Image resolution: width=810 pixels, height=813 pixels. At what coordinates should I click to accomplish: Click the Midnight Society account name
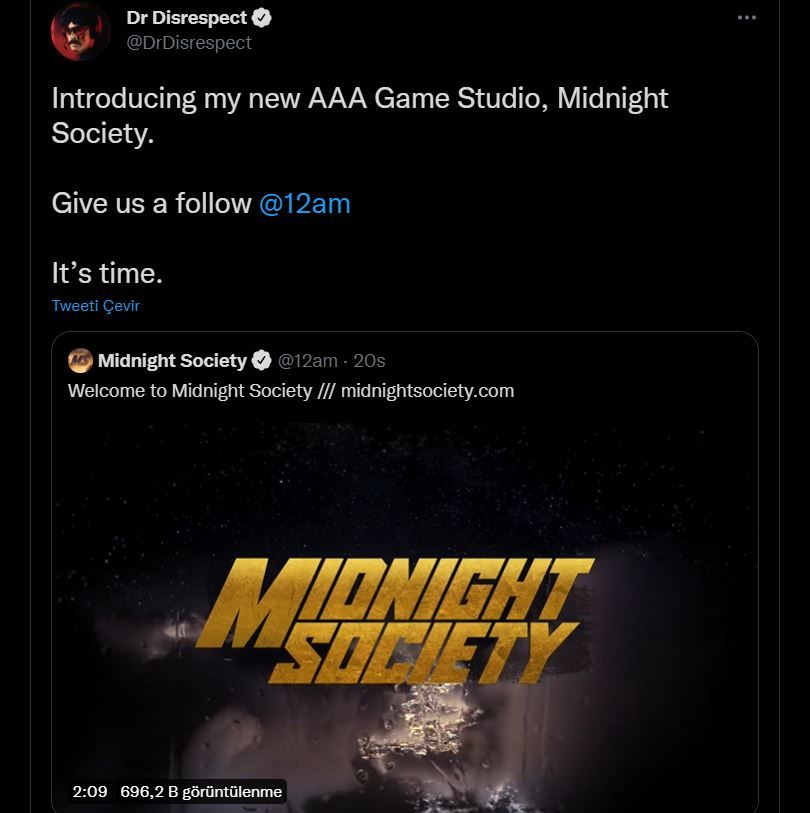[172, 360]
